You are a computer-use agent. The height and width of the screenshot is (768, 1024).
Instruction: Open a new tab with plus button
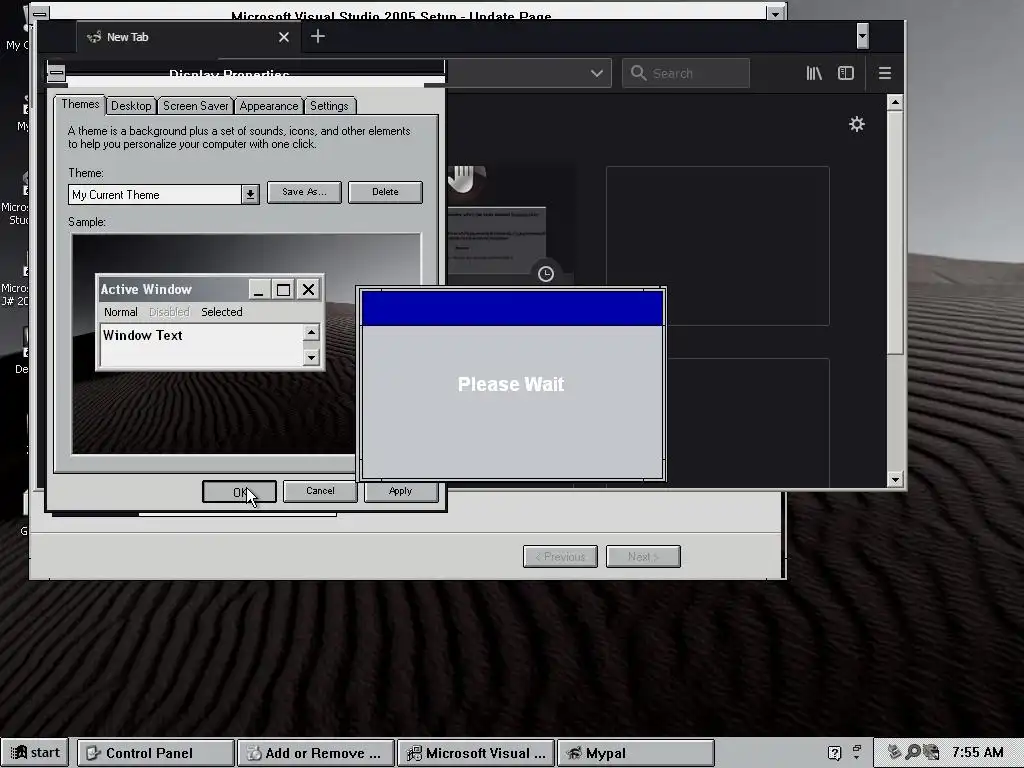pyautogui.click(x=318, y=37)
